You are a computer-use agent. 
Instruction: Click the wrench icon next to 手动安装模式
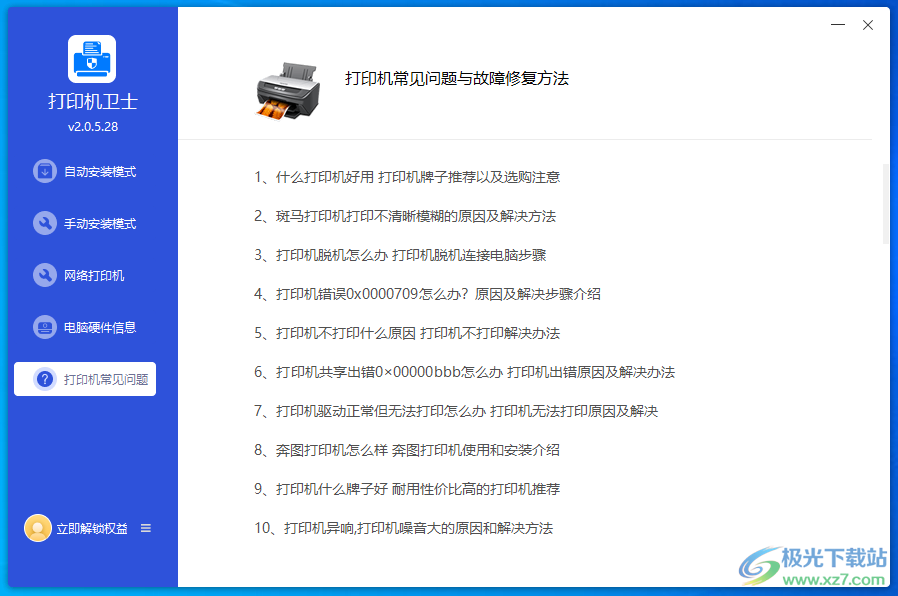pyautogui.click(x=44, y=223)
